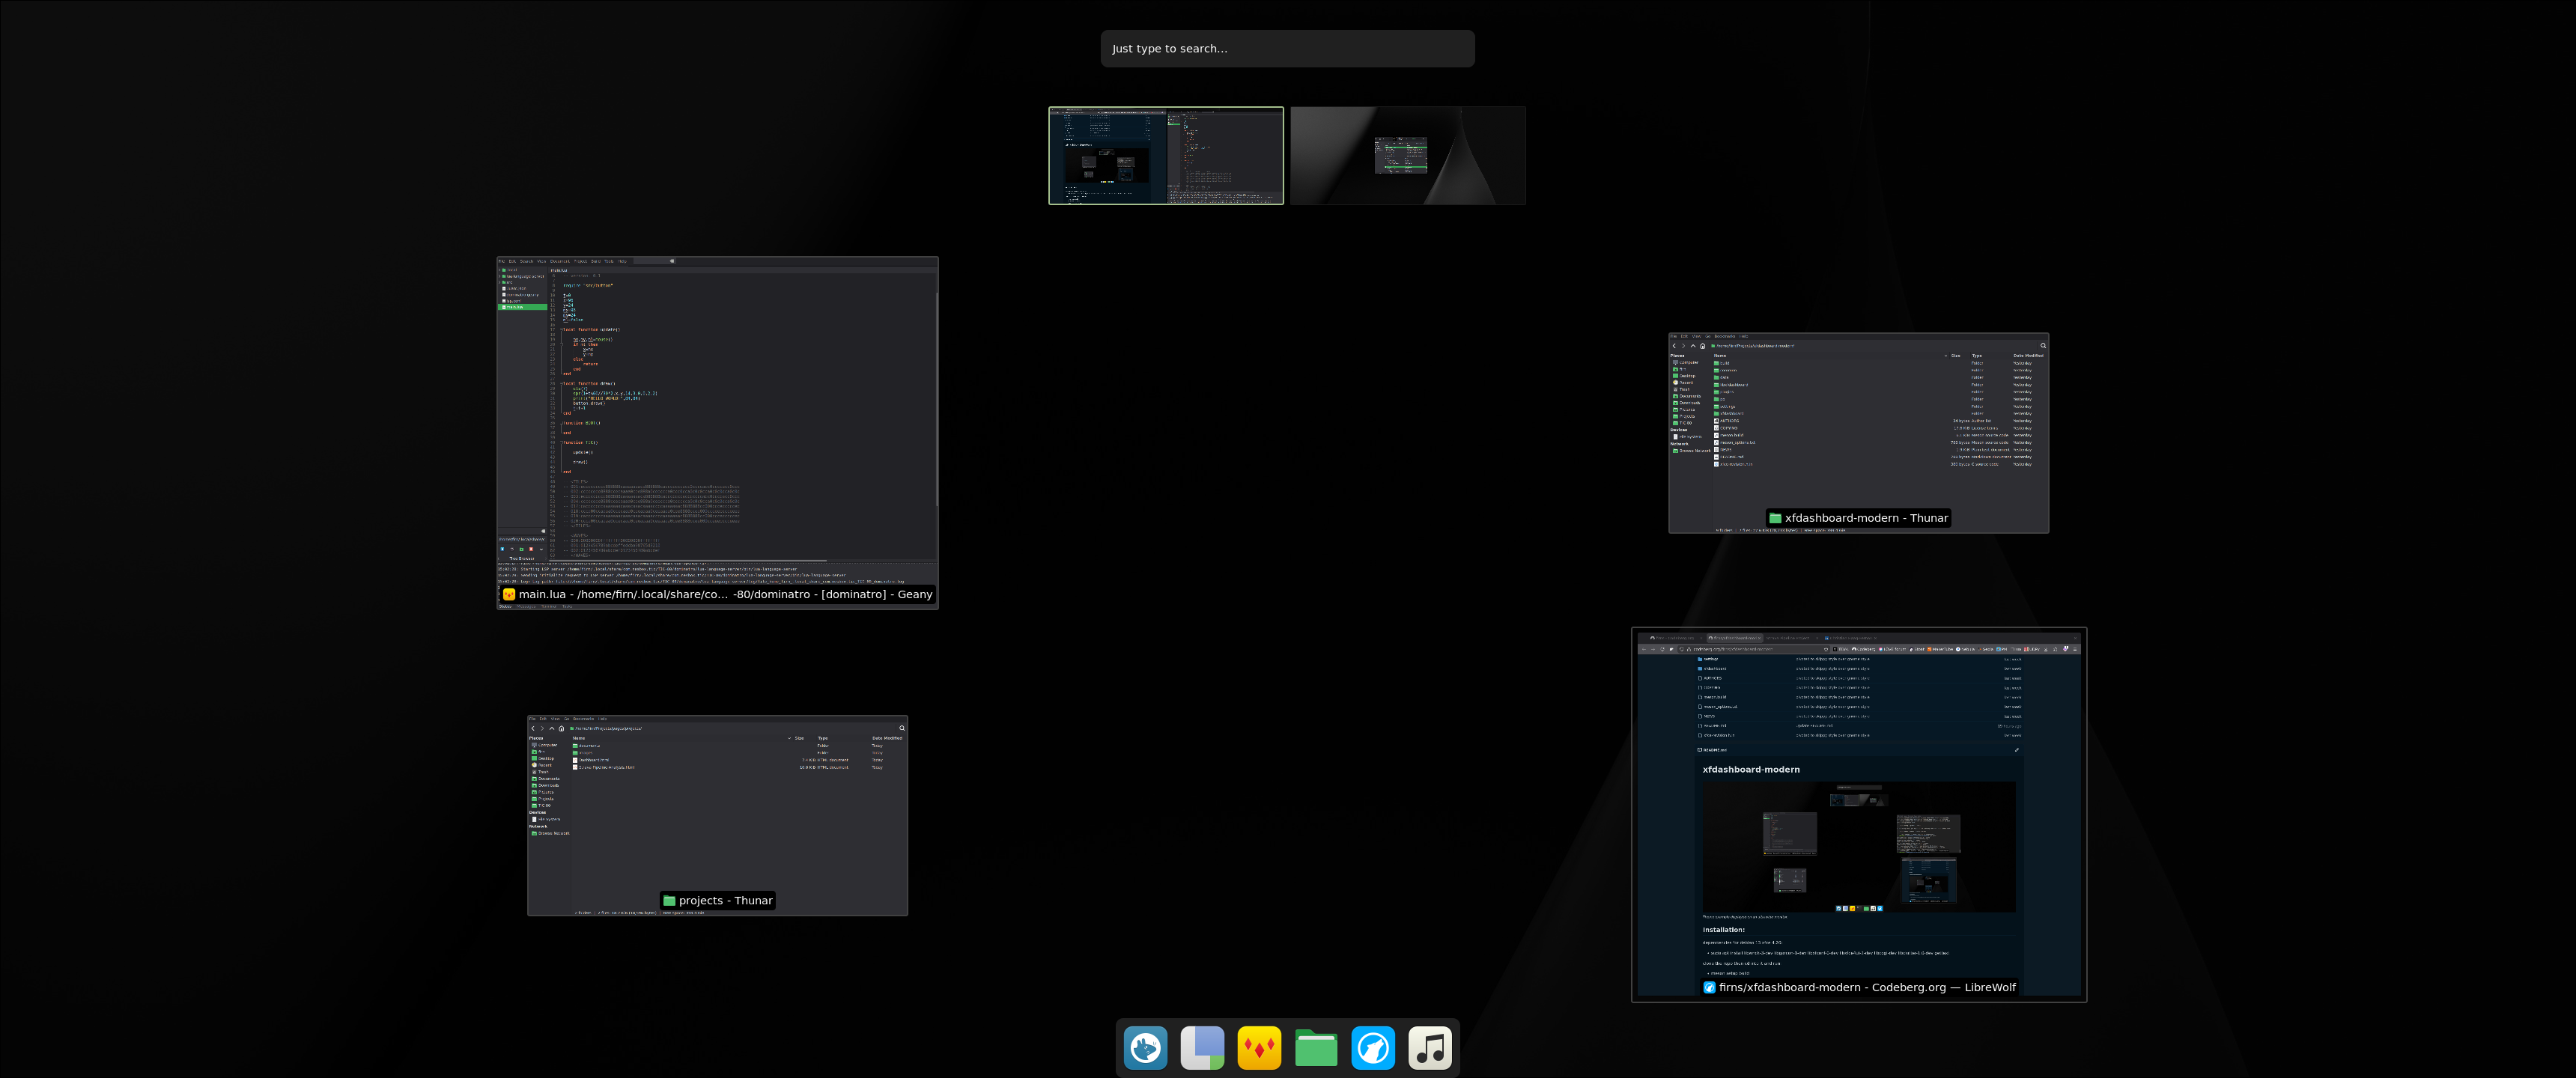Focus the 'Just type to search...' field
The width and height of the screenshot is (2576, 1078).
[1287, 48]
